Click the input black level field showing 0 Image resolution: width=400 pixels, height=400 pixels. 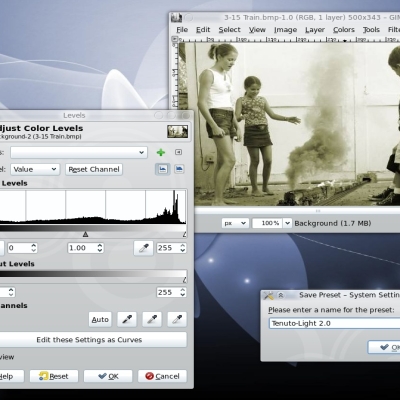point(19,248)
